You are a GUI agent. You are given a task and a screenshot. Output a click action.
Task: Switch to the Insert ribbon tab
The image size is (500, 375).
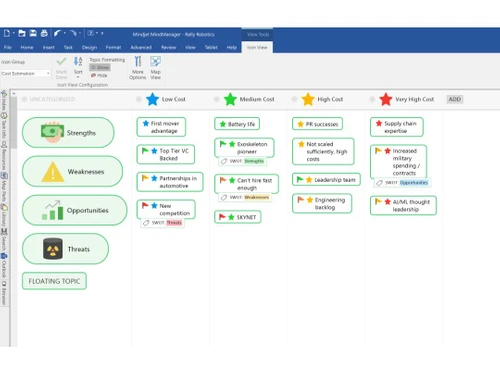click(49, 47)
